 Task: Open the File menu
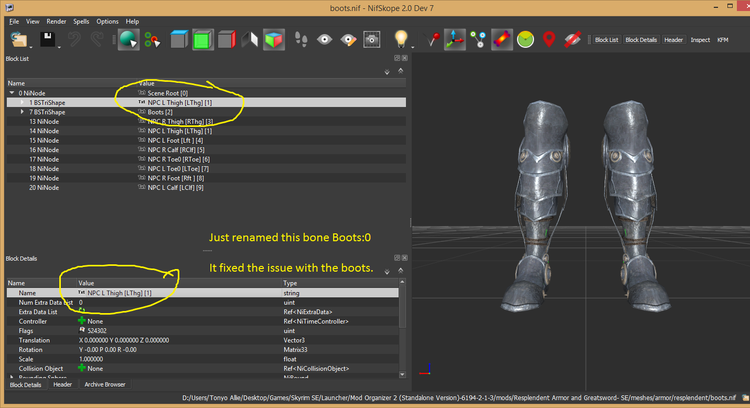click(14, 22)
